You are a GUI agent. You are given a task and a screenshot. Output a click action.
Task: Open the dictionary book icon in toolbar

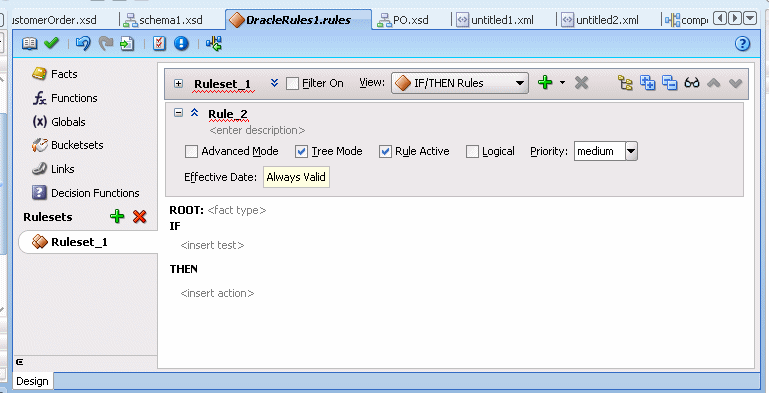(29, 44)
